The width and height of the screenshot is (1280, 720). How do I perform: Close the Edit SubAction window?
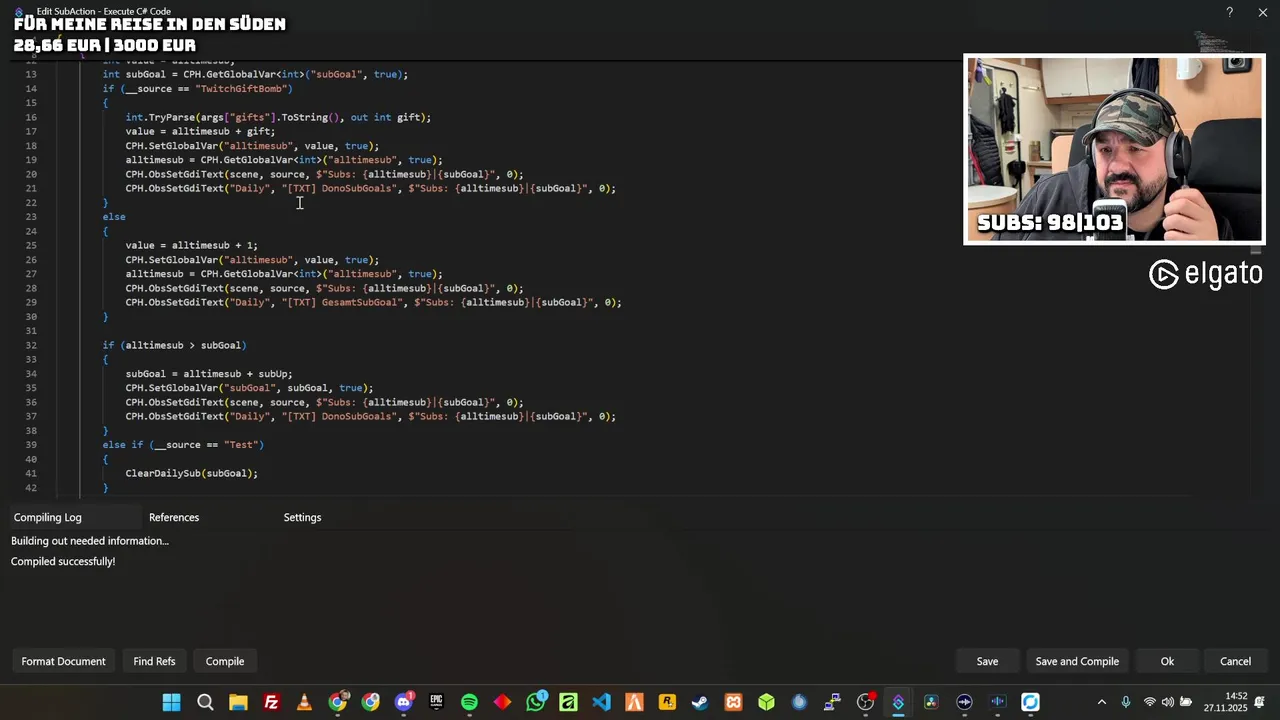click(1262, 12)
